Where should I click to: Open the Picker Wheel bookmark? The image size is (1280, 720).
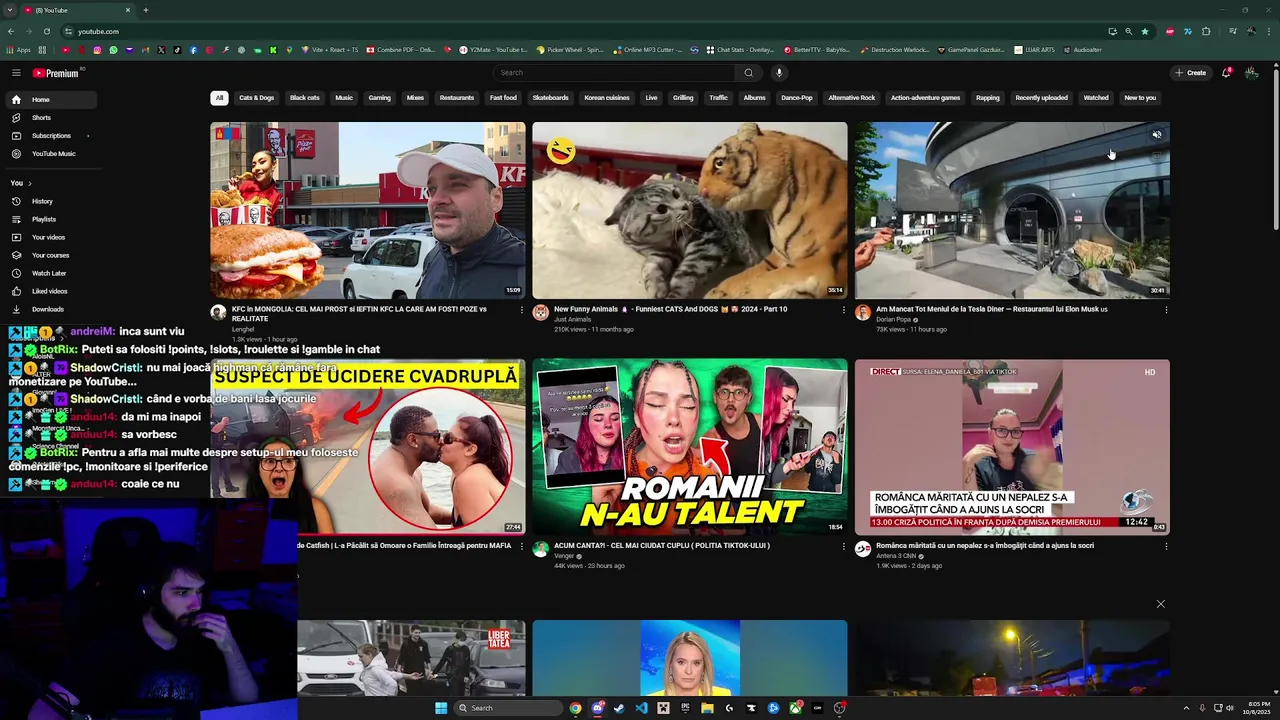tap(570, 49)
